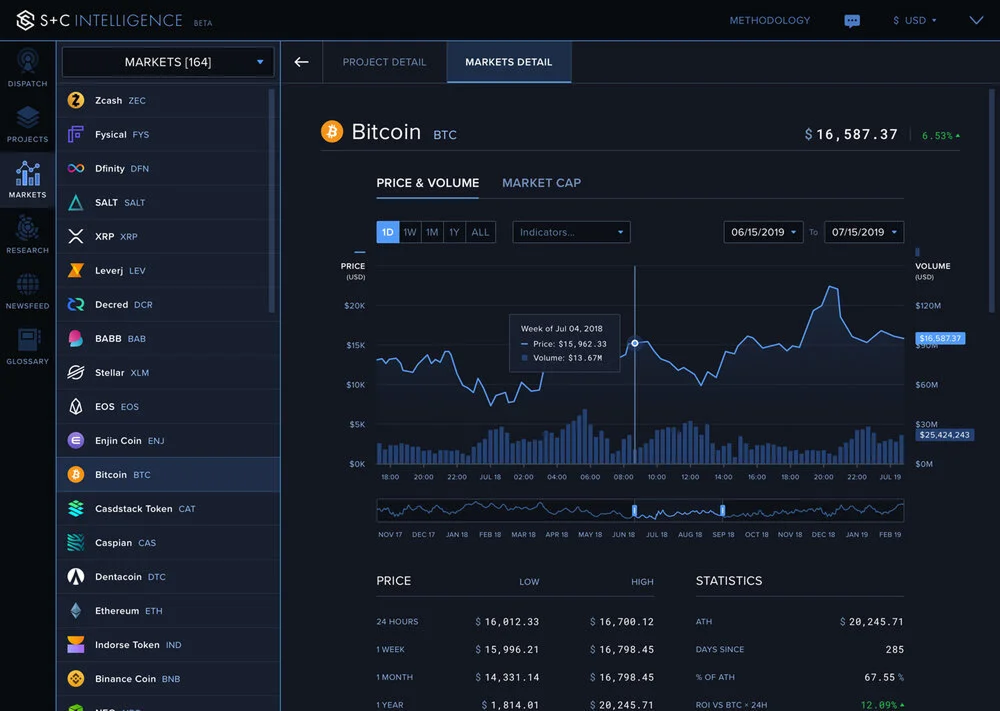The image size is (1000, 711).
Task: Open the 07/15/2019 end date dropdown
Action: pos(864,232)
